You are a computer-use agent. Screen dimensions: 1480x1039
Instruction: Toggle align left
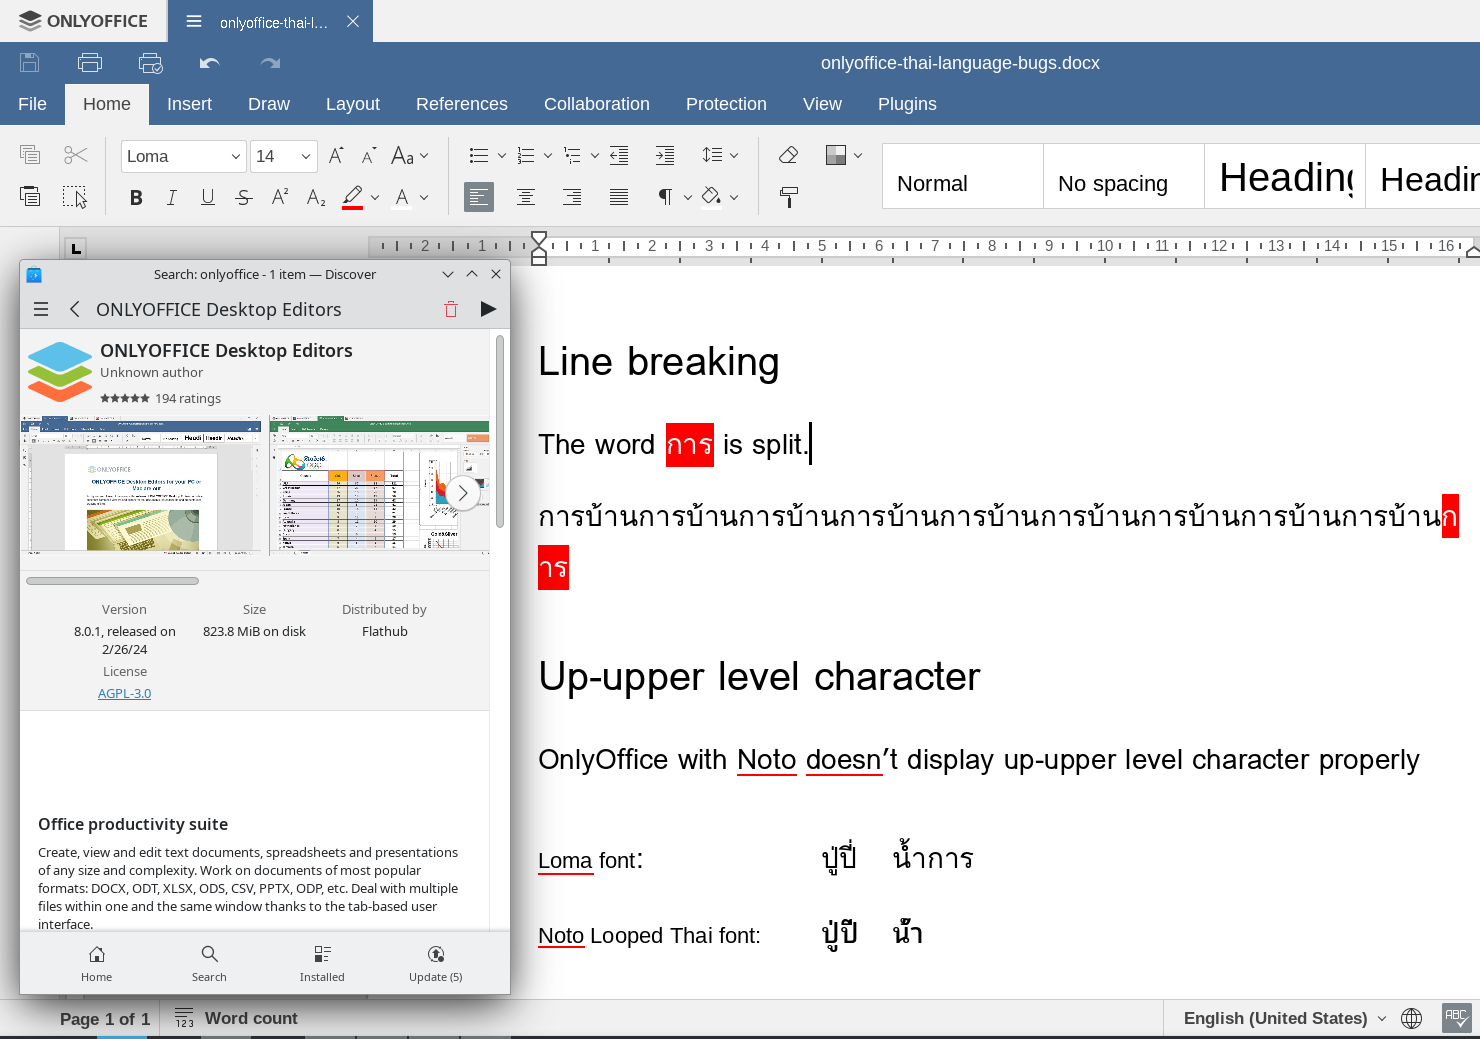click(479, 197)
